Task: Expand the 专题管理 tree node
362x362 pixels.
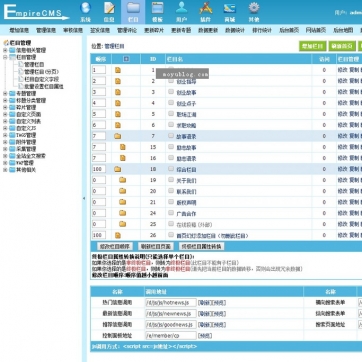Action: (x=5, y=93)
